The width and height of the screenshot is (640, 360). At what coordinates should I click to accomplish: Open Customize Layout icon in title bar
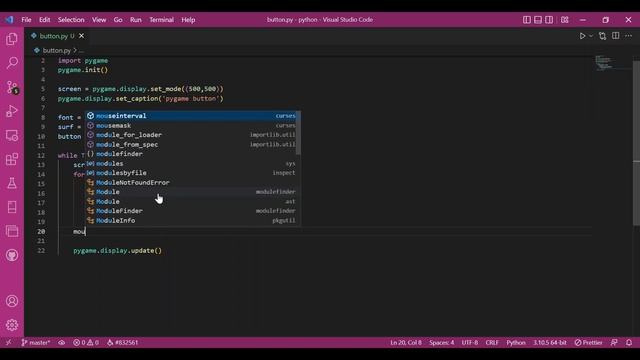coord(564,20)
